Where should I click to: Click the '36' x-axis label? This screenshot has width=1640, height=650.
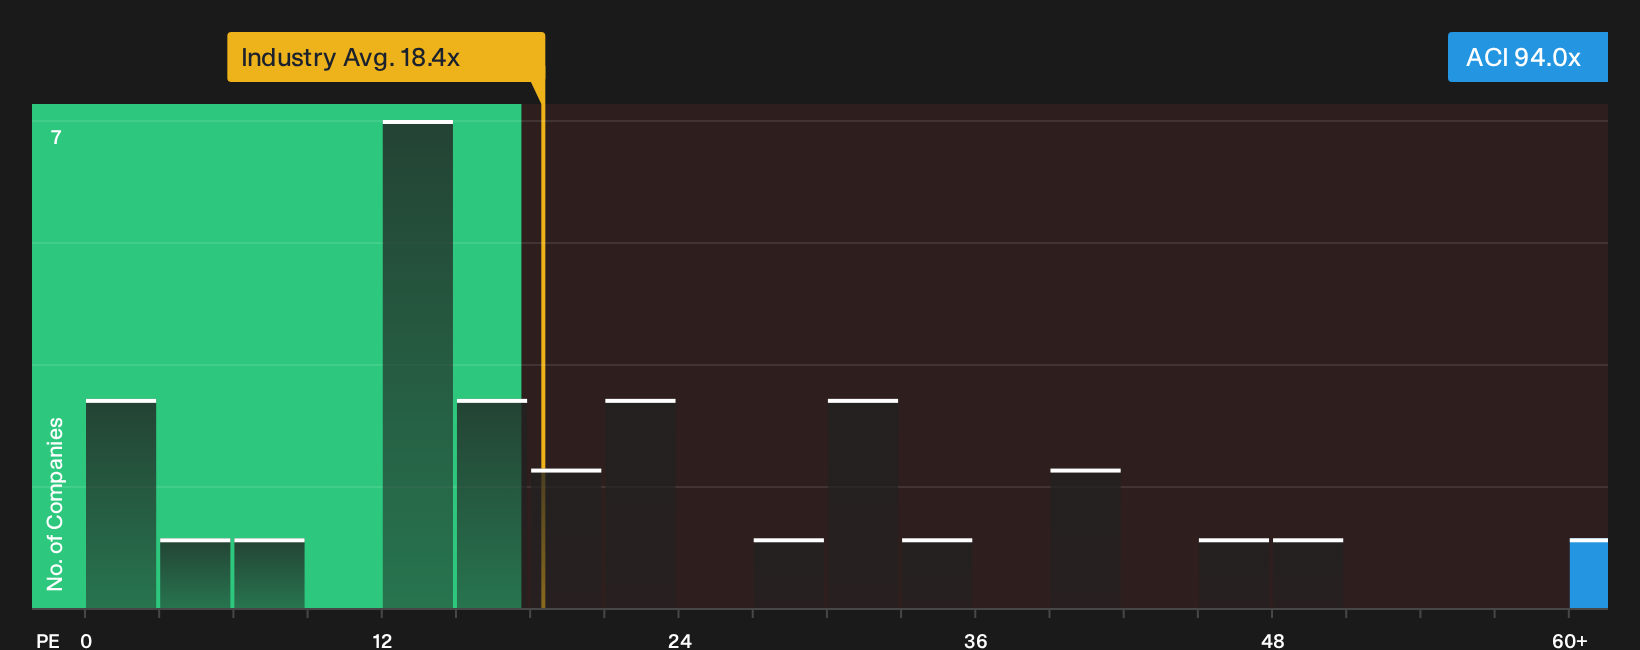coord(976,640)
